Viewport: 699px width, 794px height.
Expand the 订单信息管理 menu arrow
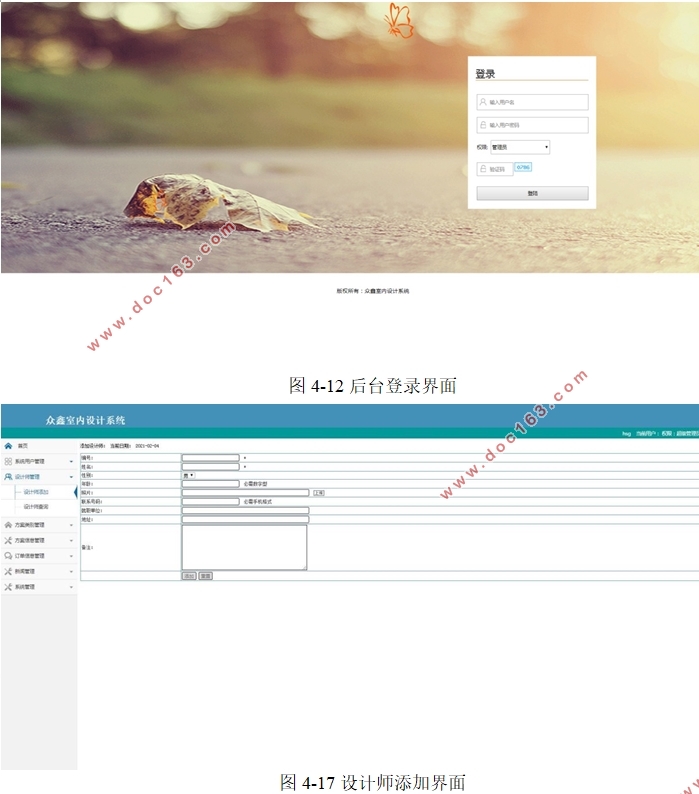point(71,557)
